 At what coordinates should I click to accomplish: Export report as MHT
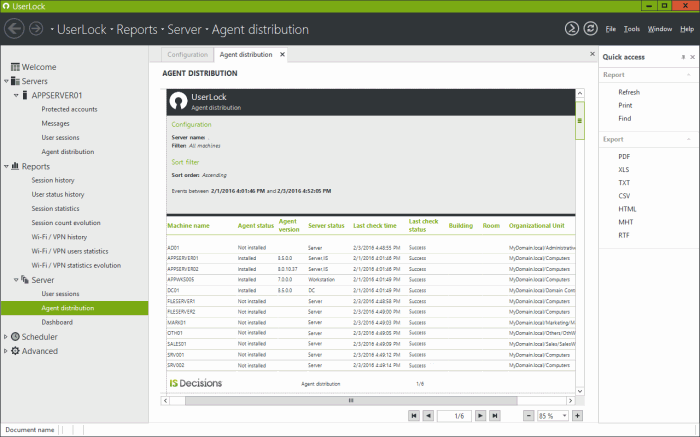[625, 222]
